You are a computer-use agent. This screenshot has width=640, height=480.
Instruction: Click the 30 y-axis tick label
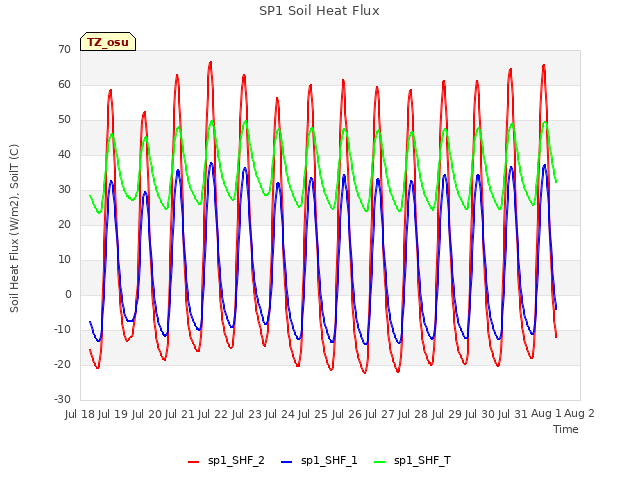click(64, 189)
